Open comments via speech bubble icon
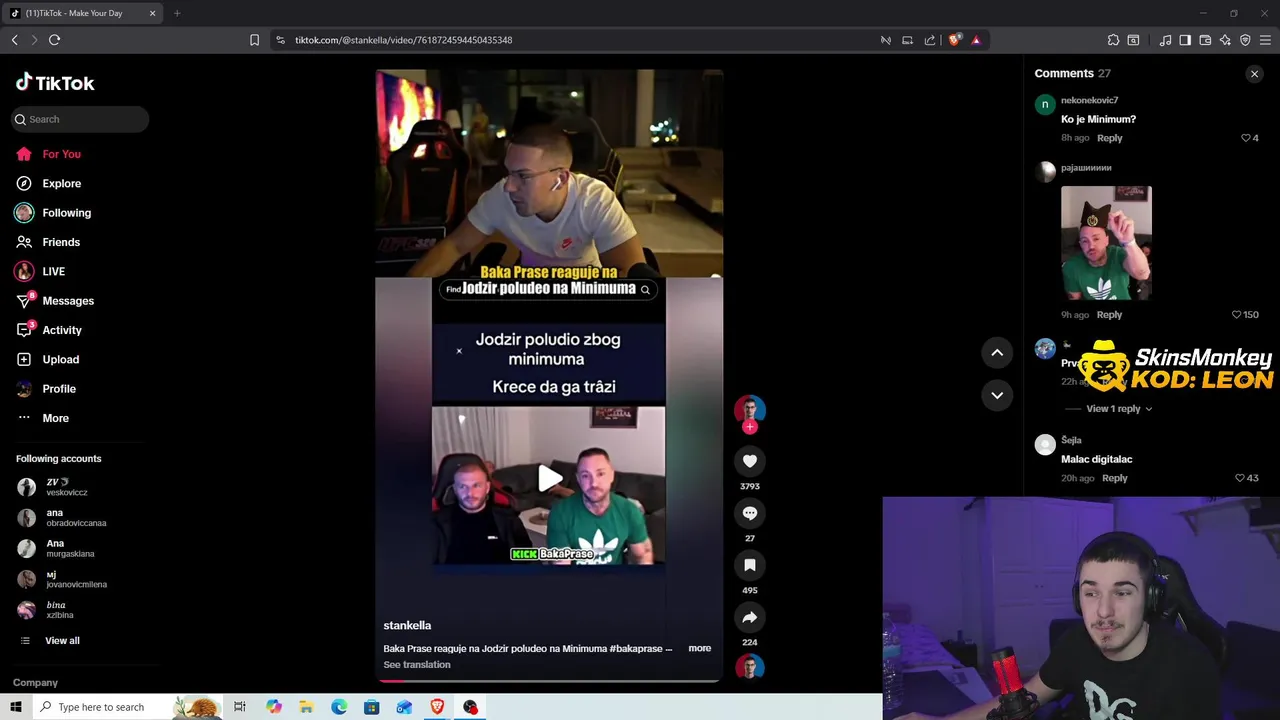Viewport: 1280px width, 720px height. (750, 513)
